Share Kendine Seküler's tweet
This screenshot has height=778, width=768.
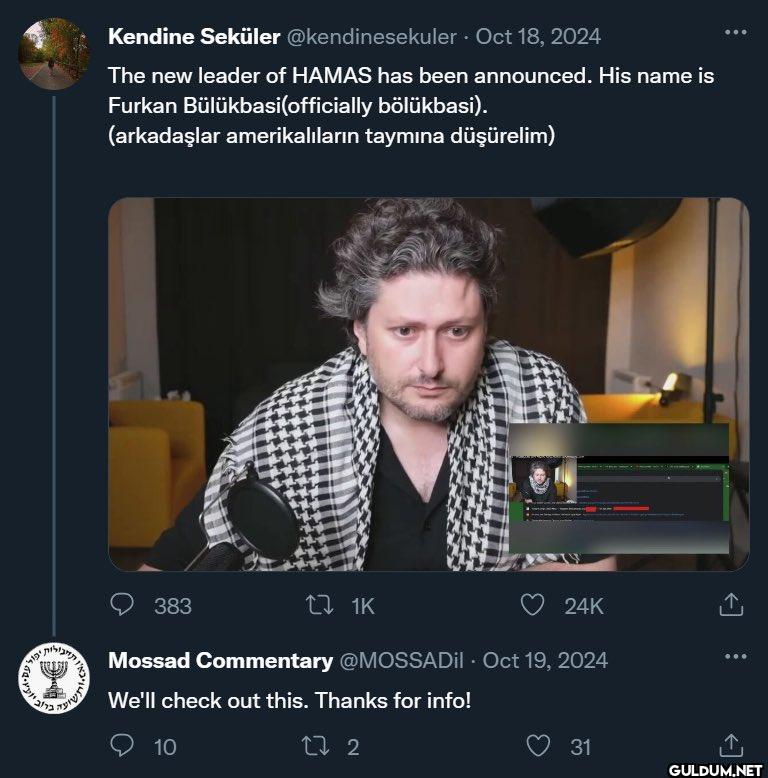pos(732,605)
